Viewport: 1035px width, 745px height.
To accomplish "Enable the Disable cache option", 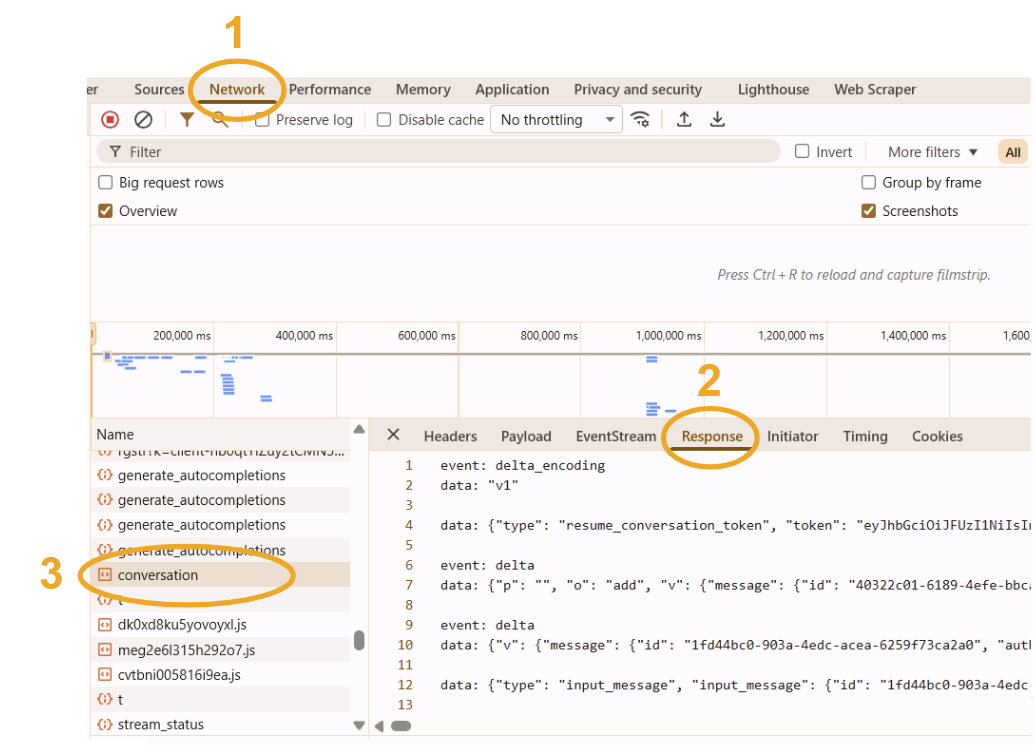I will click(x=384, y=119).
